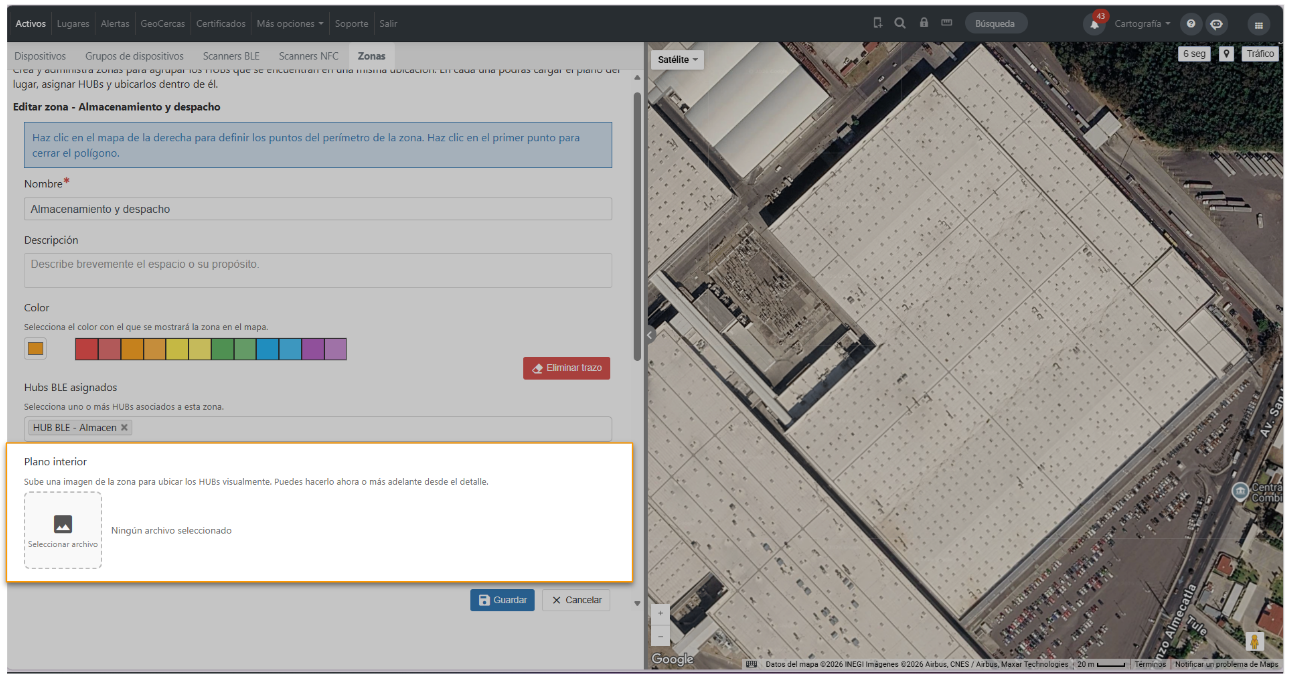1289x680 pixels.
Task: Click the Nombre input field
Action: click(318, 209)
